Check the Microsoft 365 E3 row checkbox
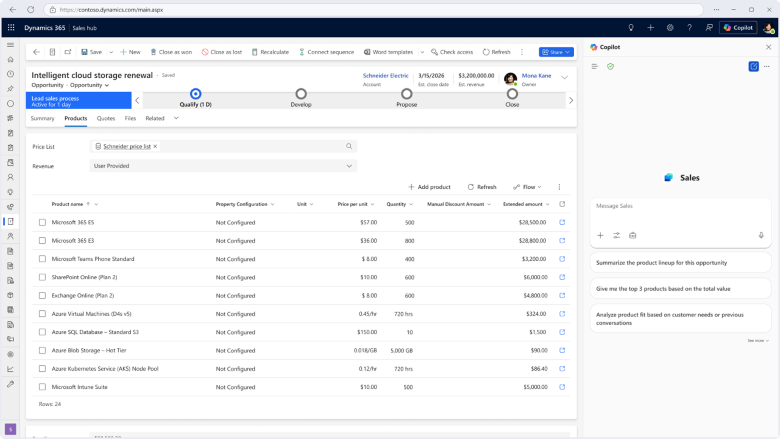This screenshot has height=439, width=780. 42,241
